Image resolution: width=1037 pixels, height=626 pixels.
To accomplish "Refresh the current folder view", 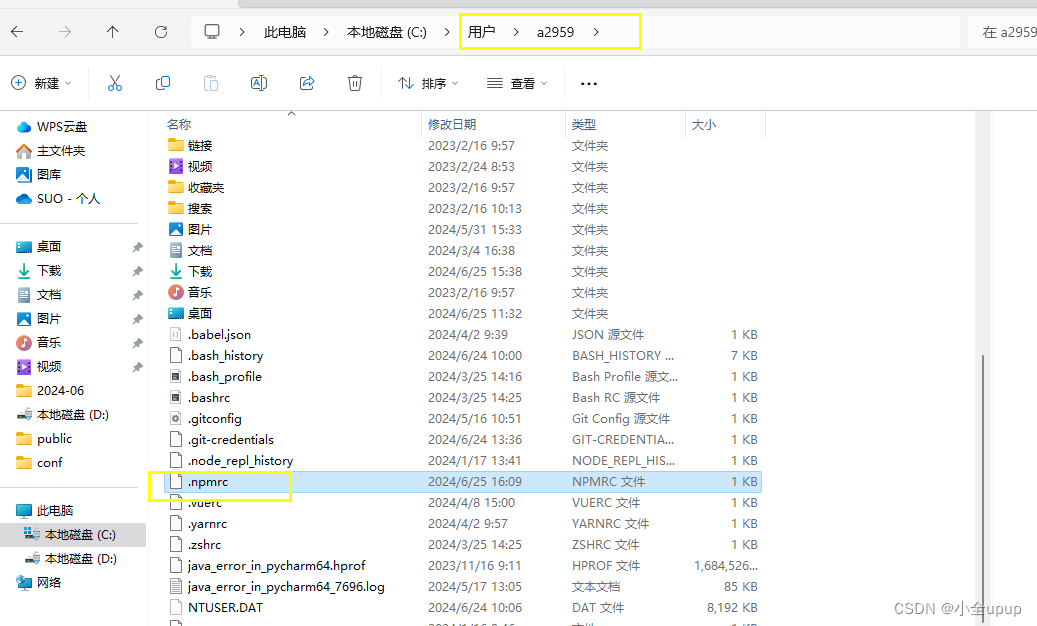I will click(161, 32).
